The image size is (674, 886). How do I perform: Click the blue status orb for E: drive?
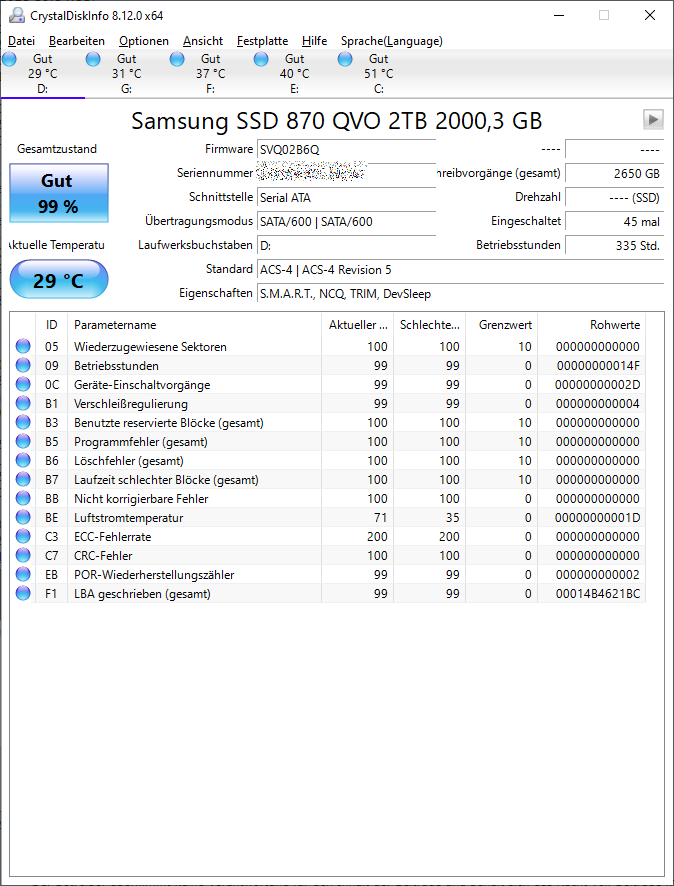261,59
